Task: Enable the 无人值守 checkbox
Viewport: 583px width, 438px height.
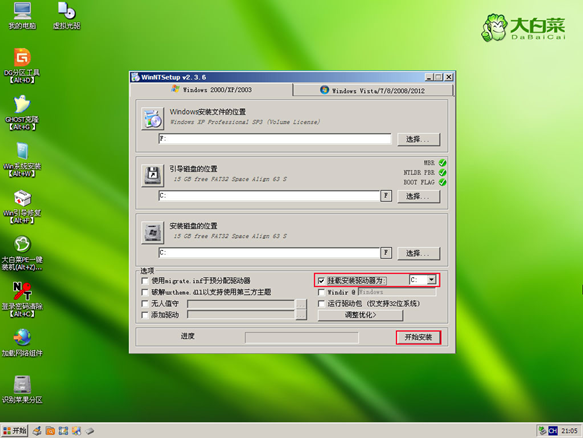Action: coord(145,304)
